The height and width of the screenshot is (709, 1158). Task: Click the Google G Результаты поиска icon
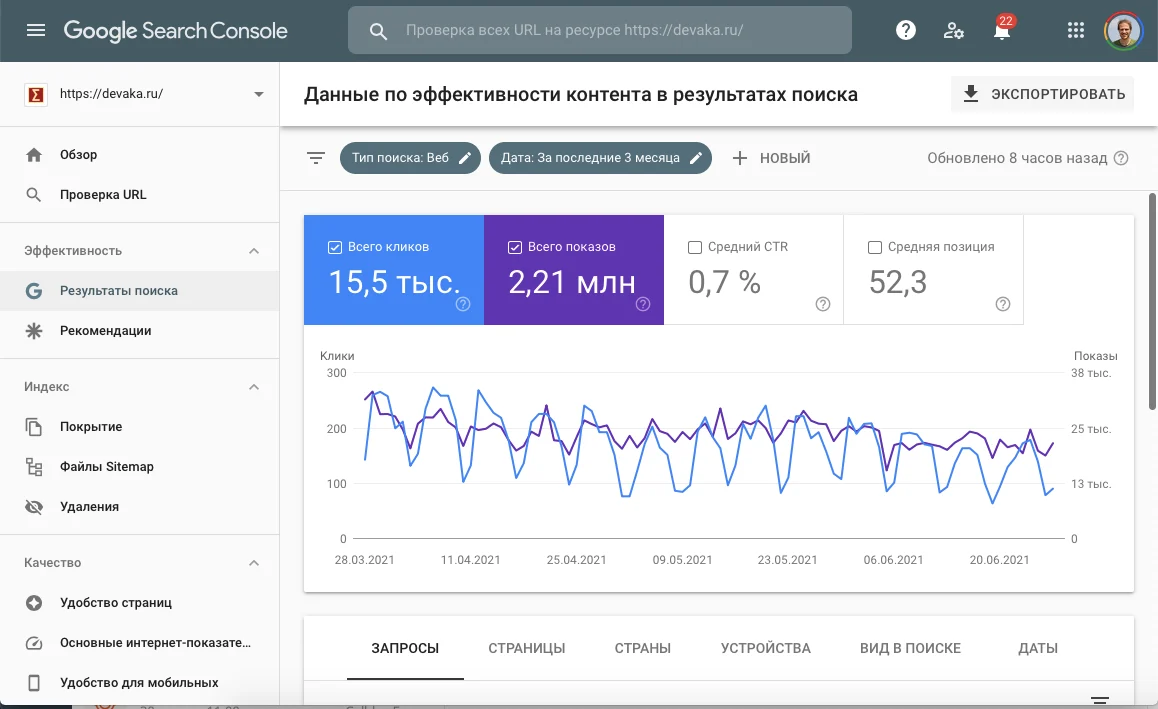click(34, 291)
